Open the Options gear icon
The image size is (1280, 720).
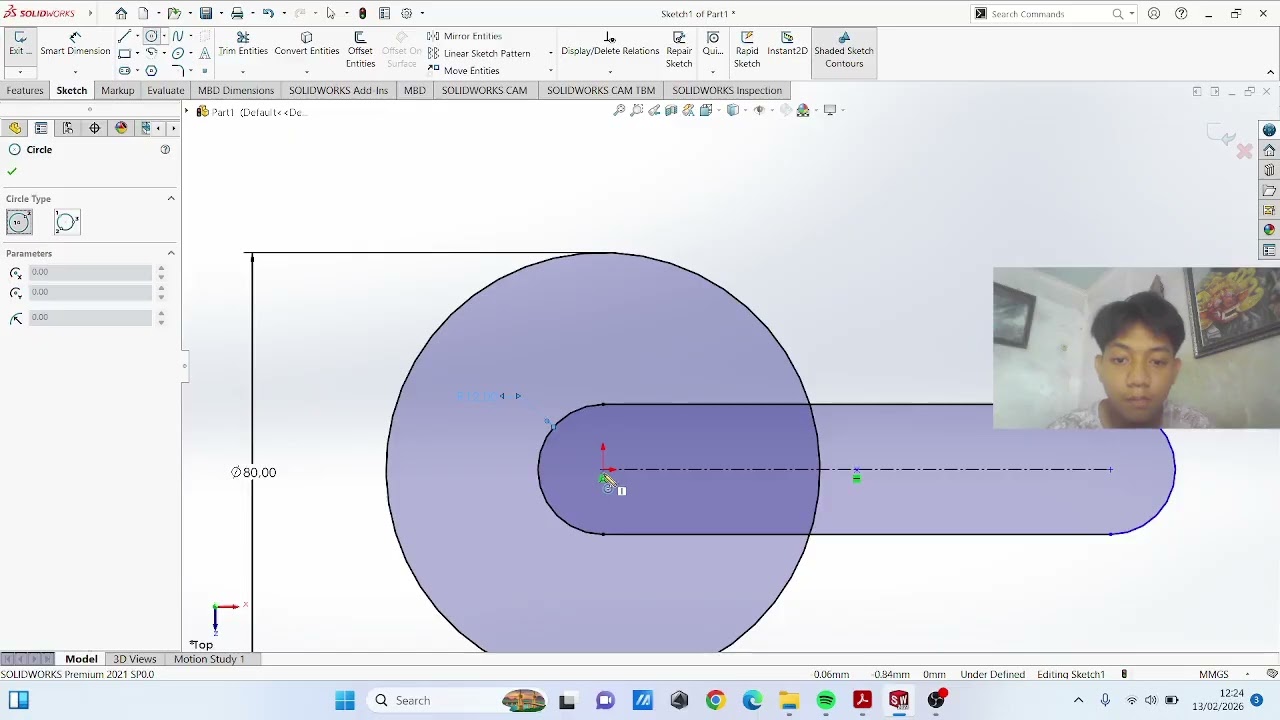point(407,14)
